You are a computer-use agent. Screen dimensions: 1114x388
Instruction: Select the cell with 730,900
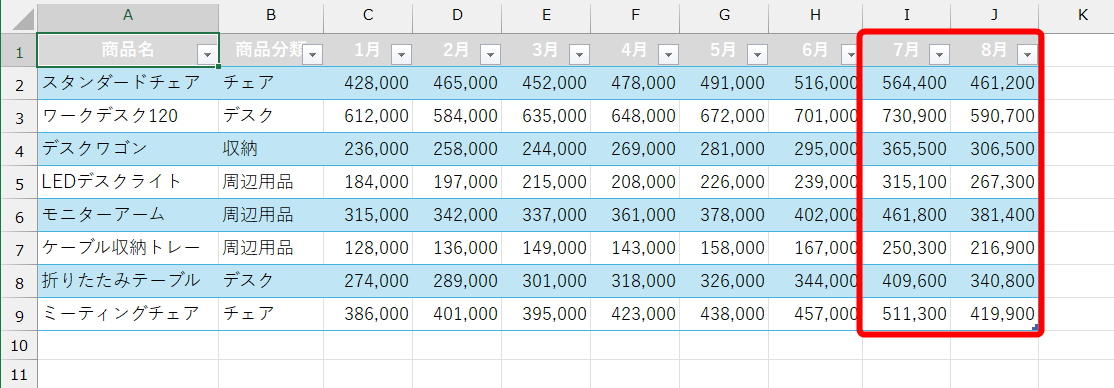pos(907,116)
